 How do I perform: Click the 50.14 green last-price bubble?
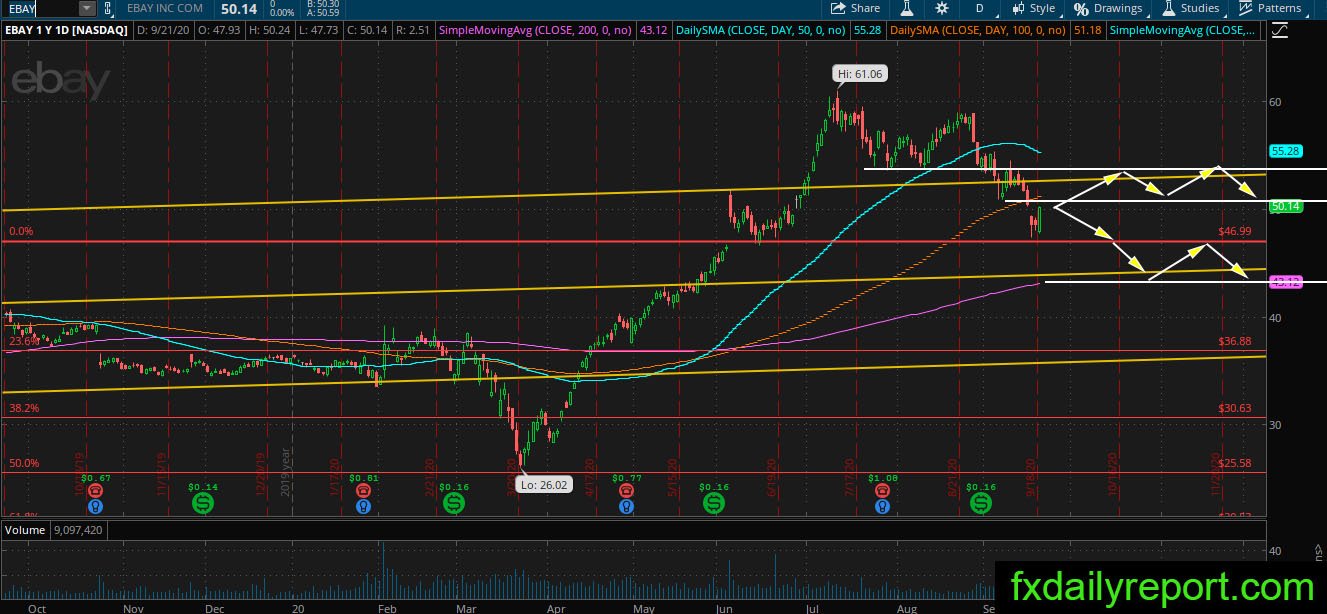click(1284, 207)
